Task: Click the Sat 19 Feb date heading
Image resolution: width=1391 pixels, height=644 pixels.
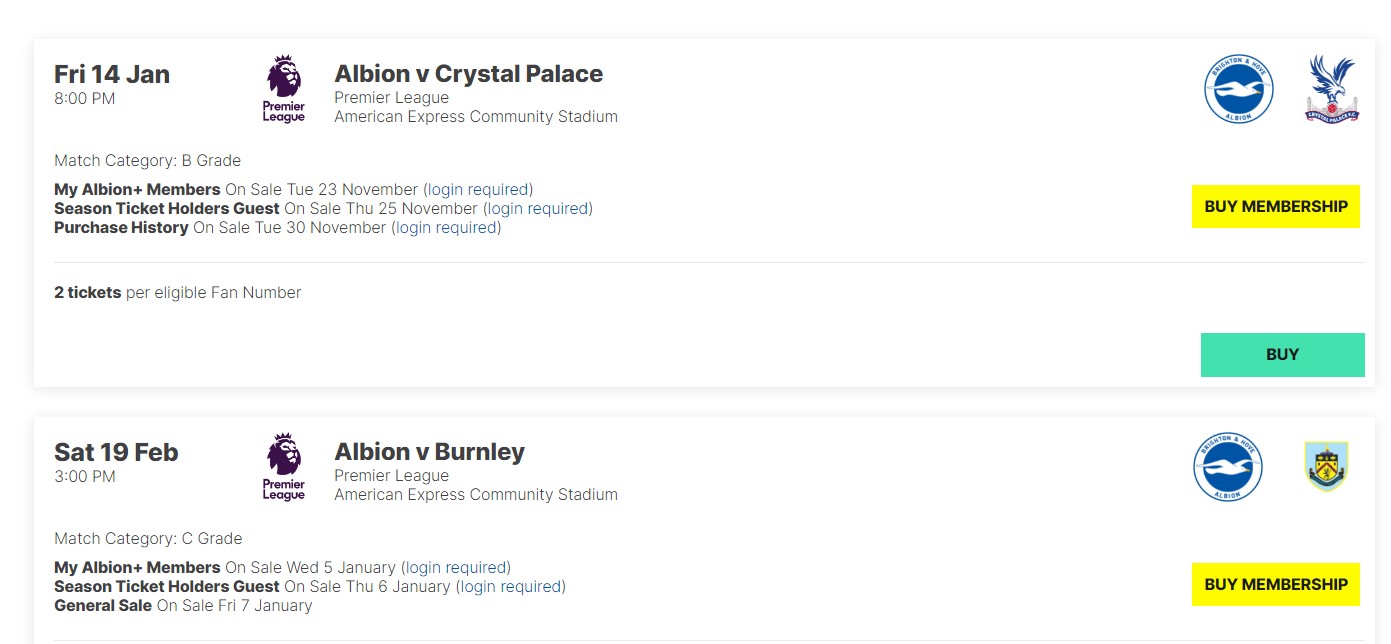Action: [x=116, y=452]
